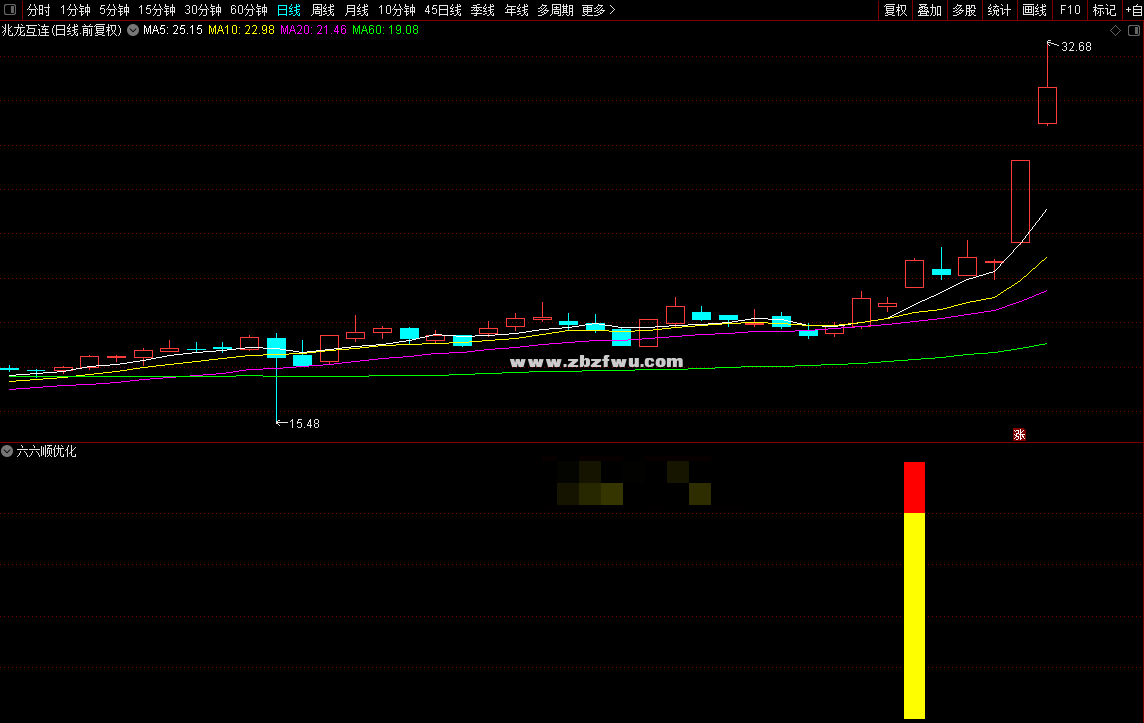Click the yellow segment of indicator bar
The height and width of the screenshot is (723, 1144).
point(914,616)
